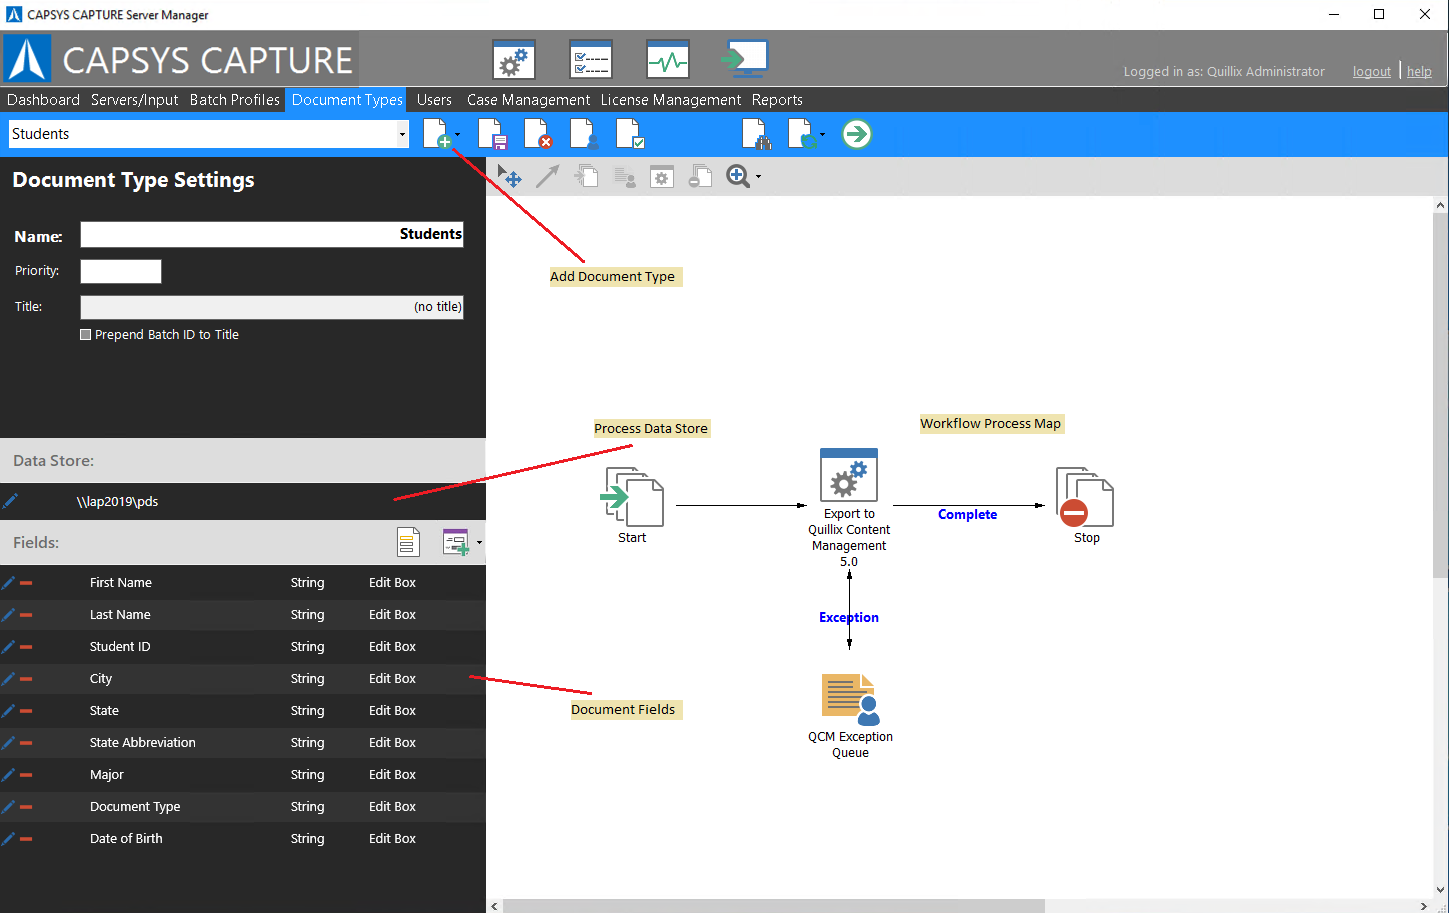Select the Stop node in workflow map
1449x913 pixels.
click(1086, 504)
